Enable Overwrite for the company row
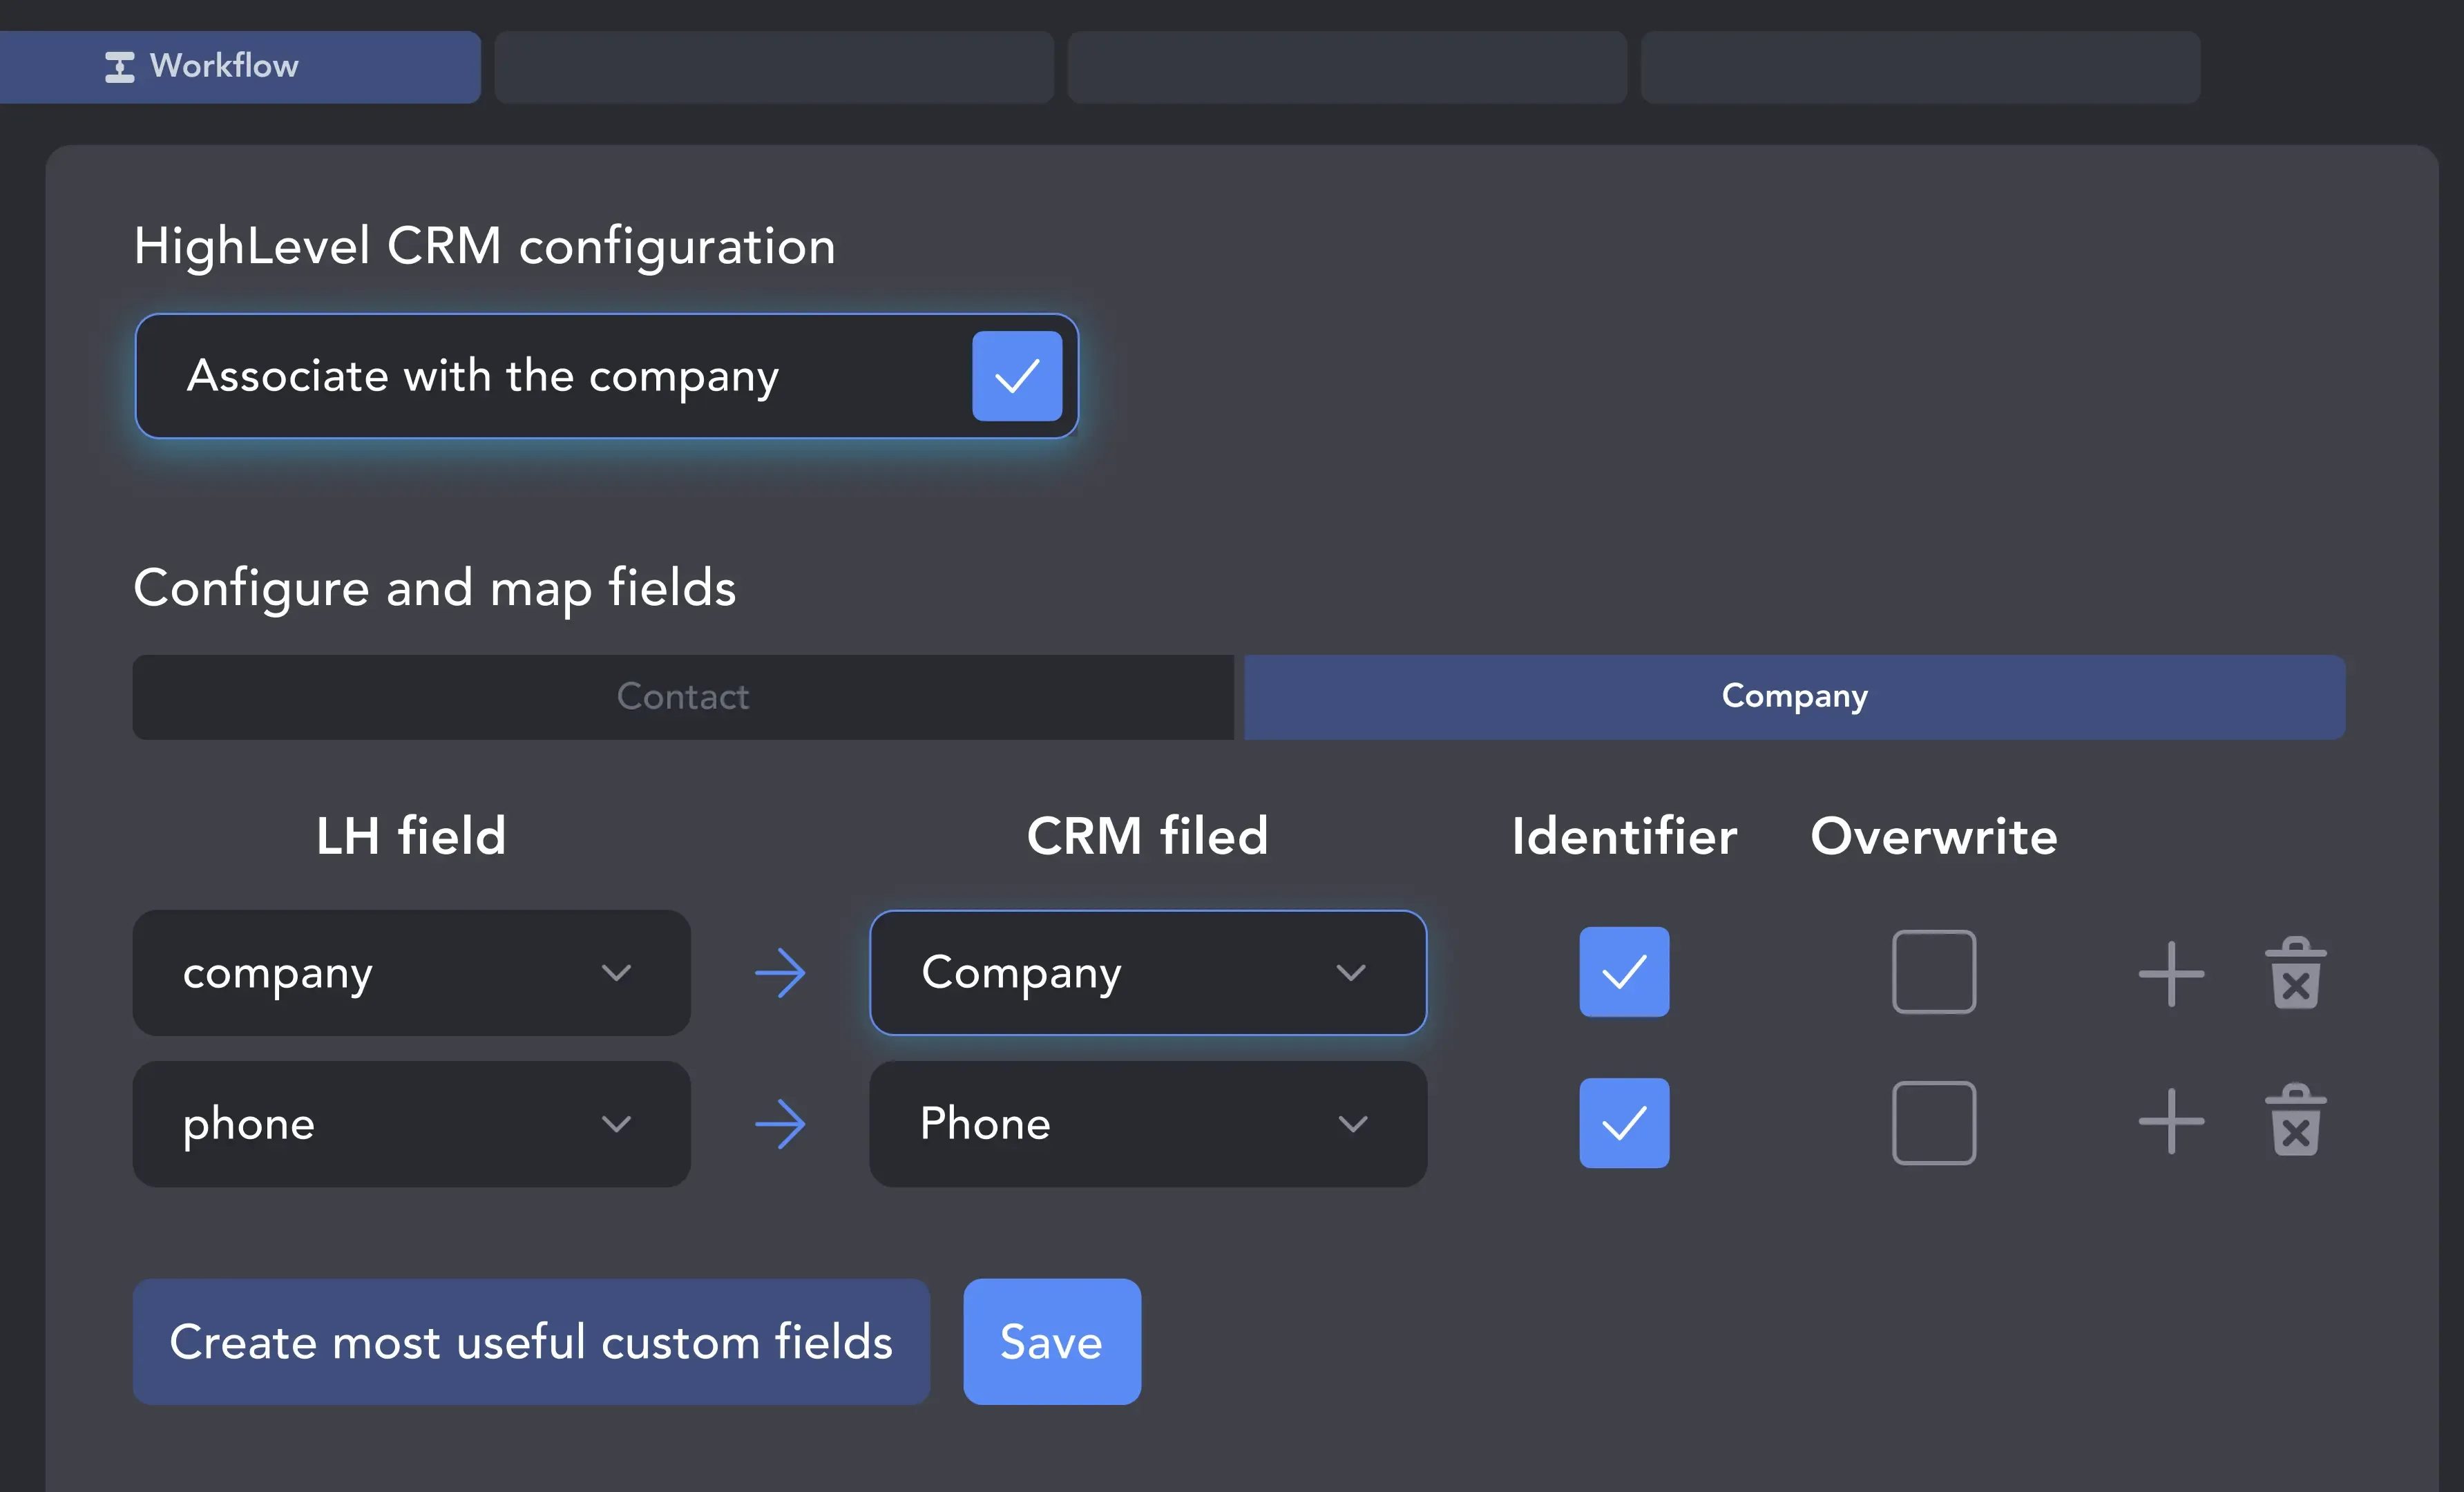Image resolution: width=2464 pixels, height=1492 pixels. pos(1934,972)
